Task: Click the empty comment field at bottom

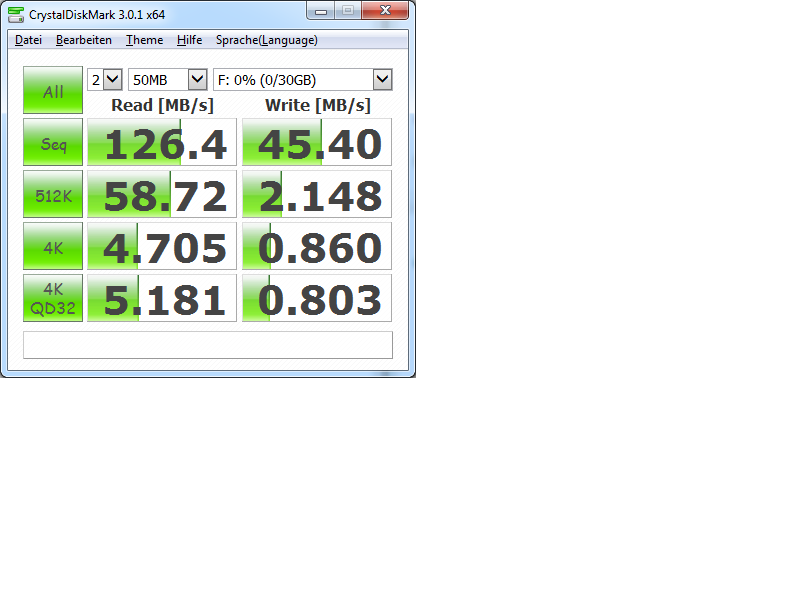Action: pos(208,345)
